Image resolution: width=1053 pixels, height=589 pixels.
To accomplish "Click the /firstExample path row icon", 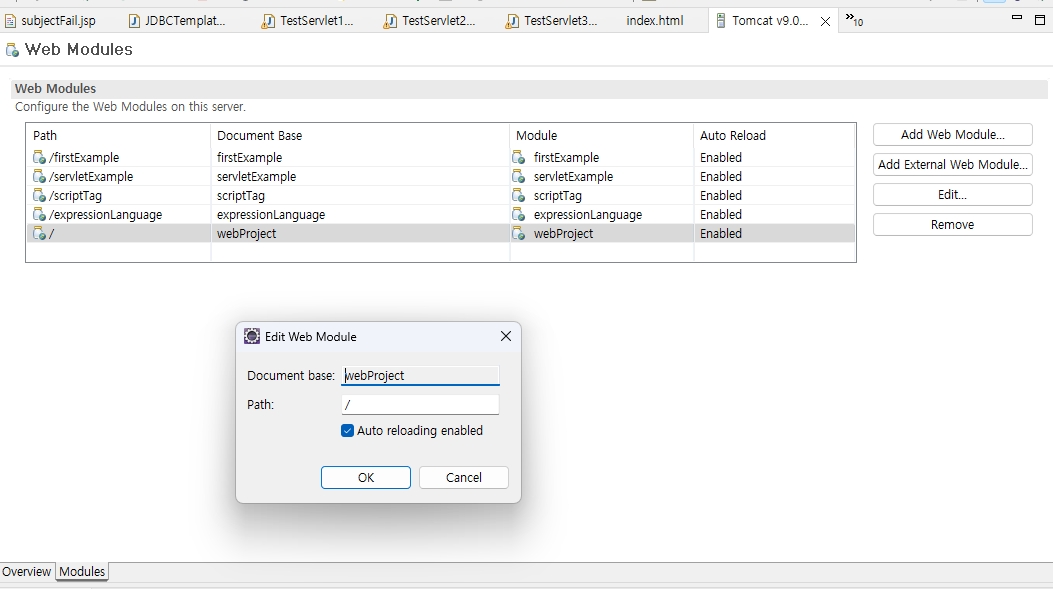I will pyautogui.click(x=40, y=158).
